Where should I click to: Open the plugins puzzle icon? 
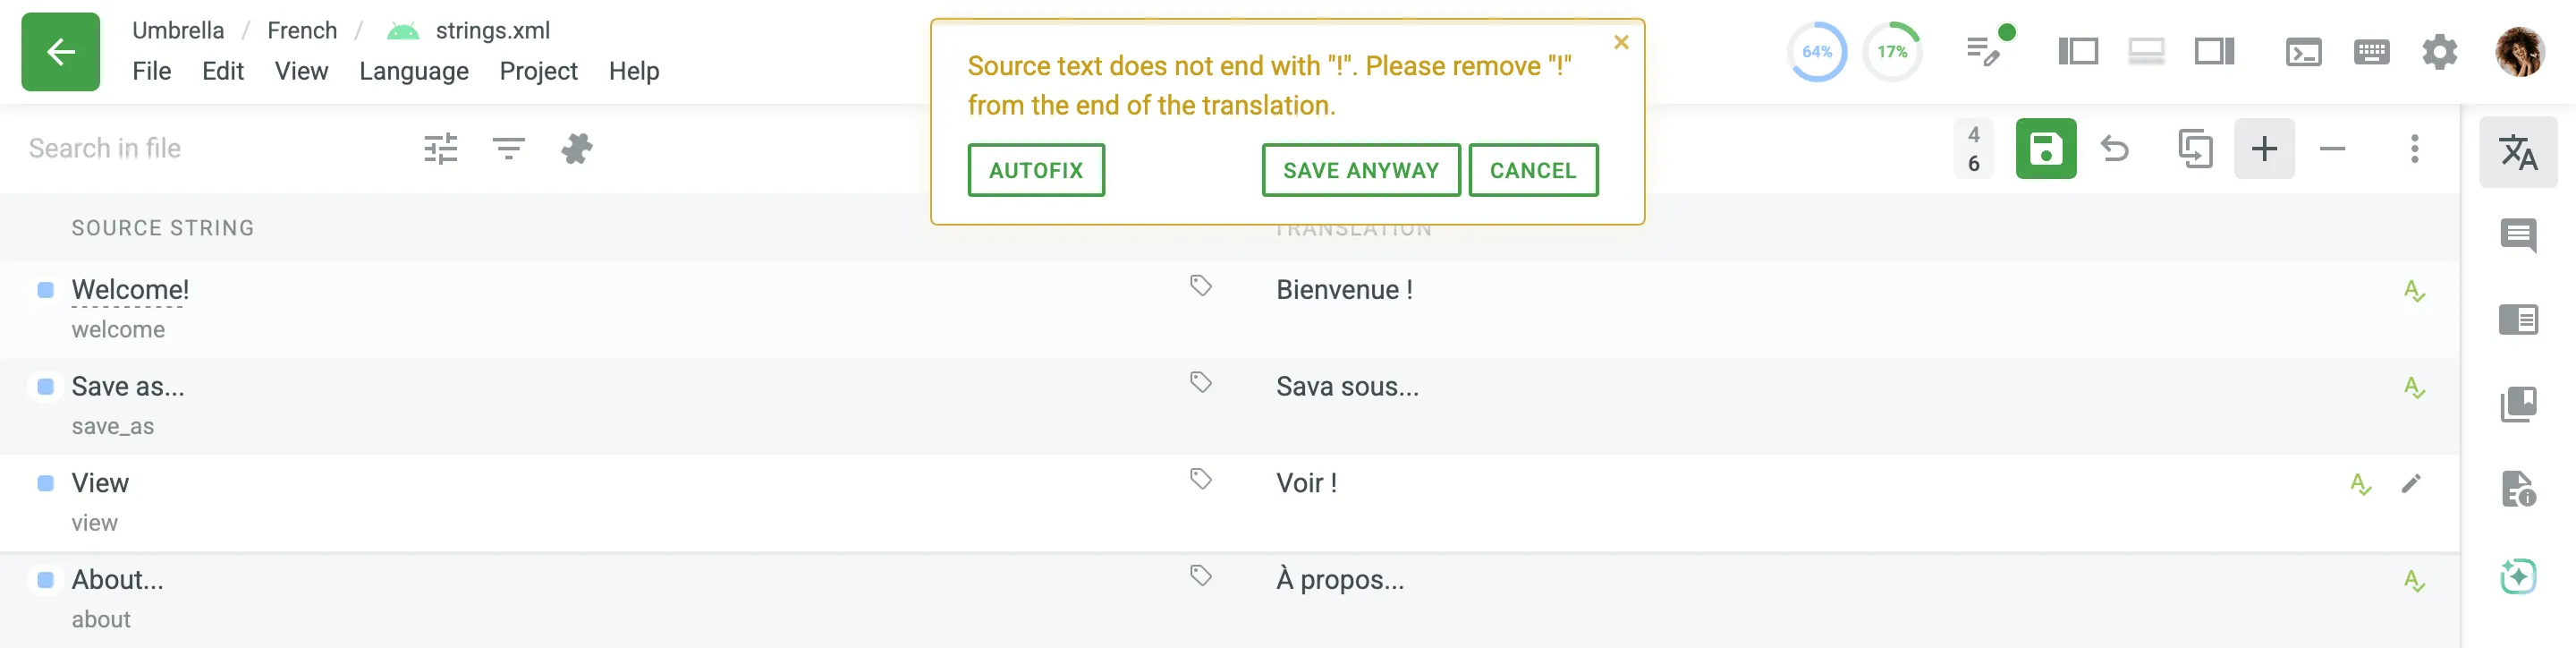point(577,148)
